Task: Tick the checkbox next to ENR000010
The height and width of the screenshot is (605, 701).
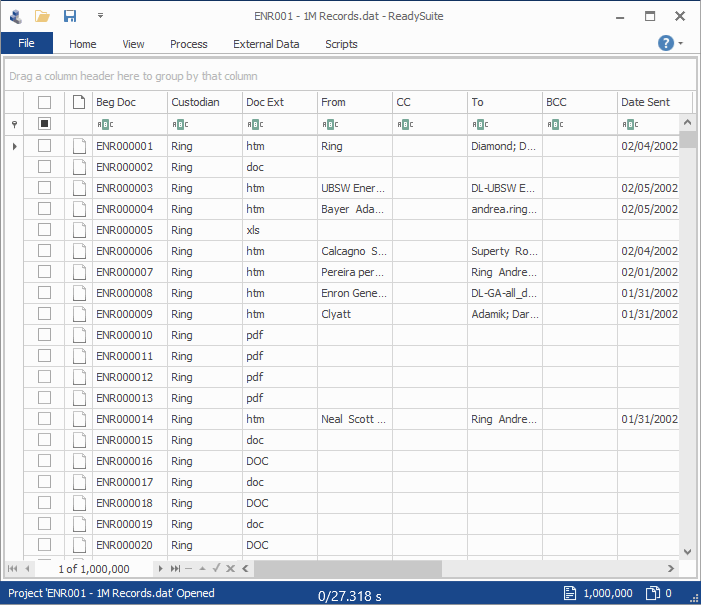Action: click(x=44, y=335)
